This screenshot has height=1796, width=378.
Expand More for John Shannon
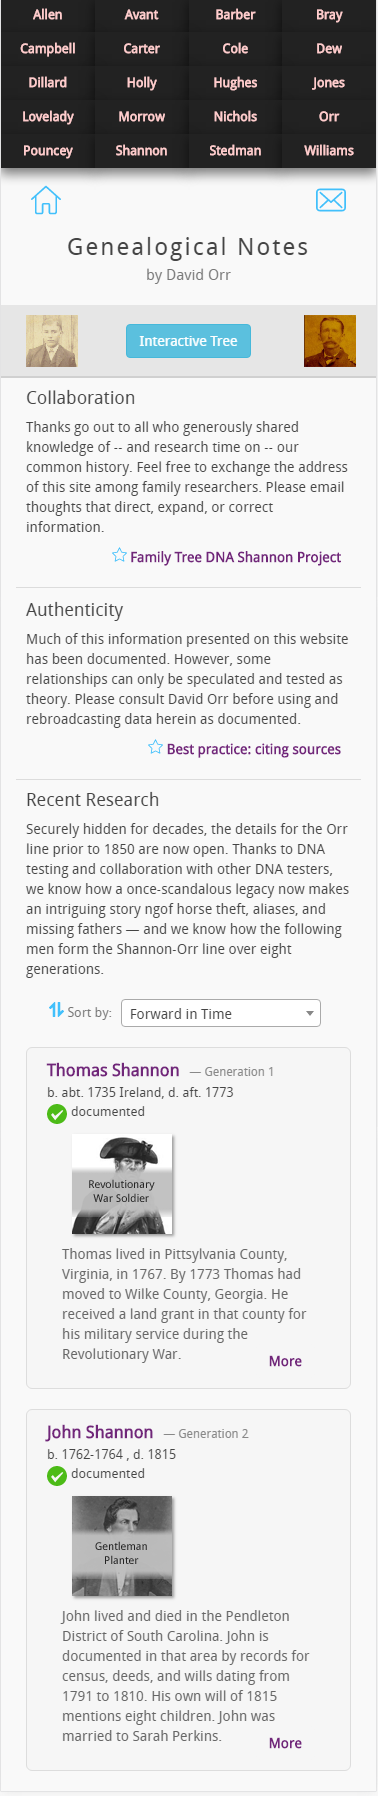pyautogui.click(x=285, y=1743)
